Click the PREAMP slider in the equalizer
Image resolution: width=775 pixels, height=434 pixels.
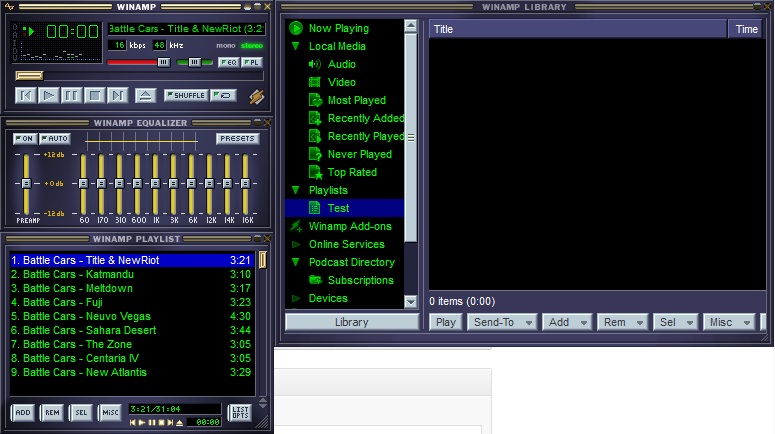coord(26,183)
